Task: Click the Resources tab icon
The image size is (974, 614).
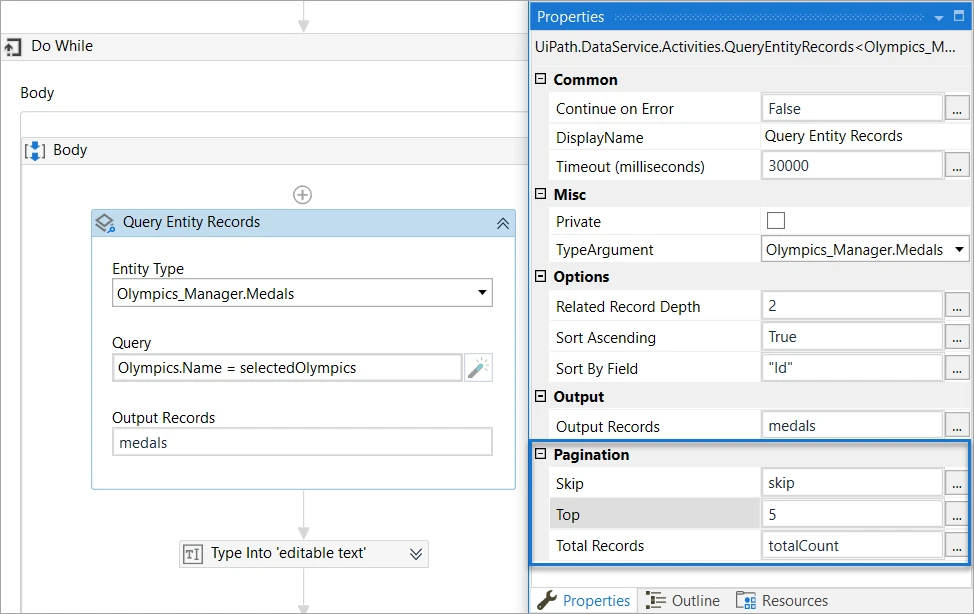Action: [745, 600]
